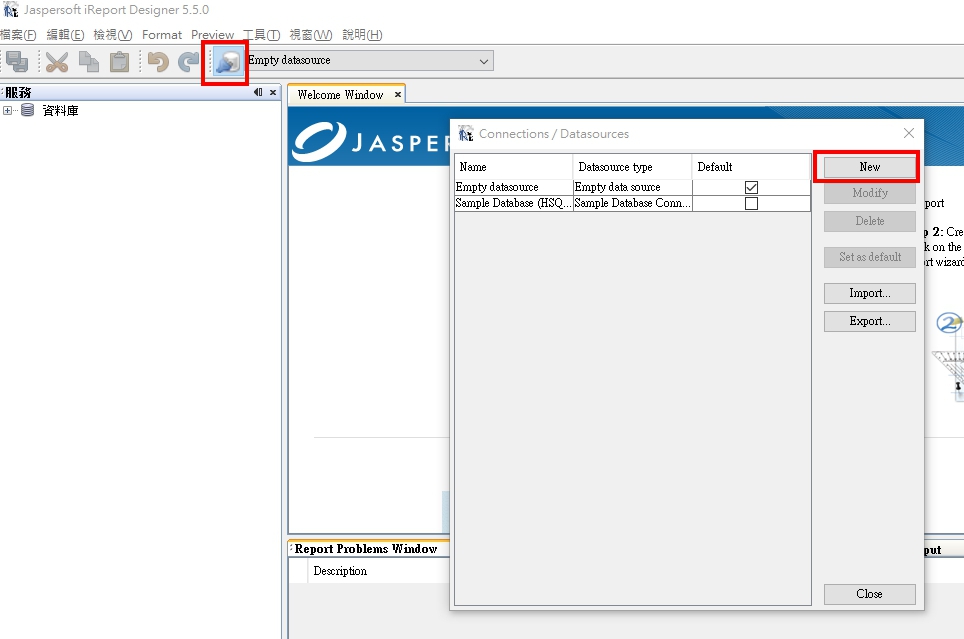964x639 pixels.
Task: Select the Welcome Window tab
Action: pyautogui.click(x=340, y=95)
